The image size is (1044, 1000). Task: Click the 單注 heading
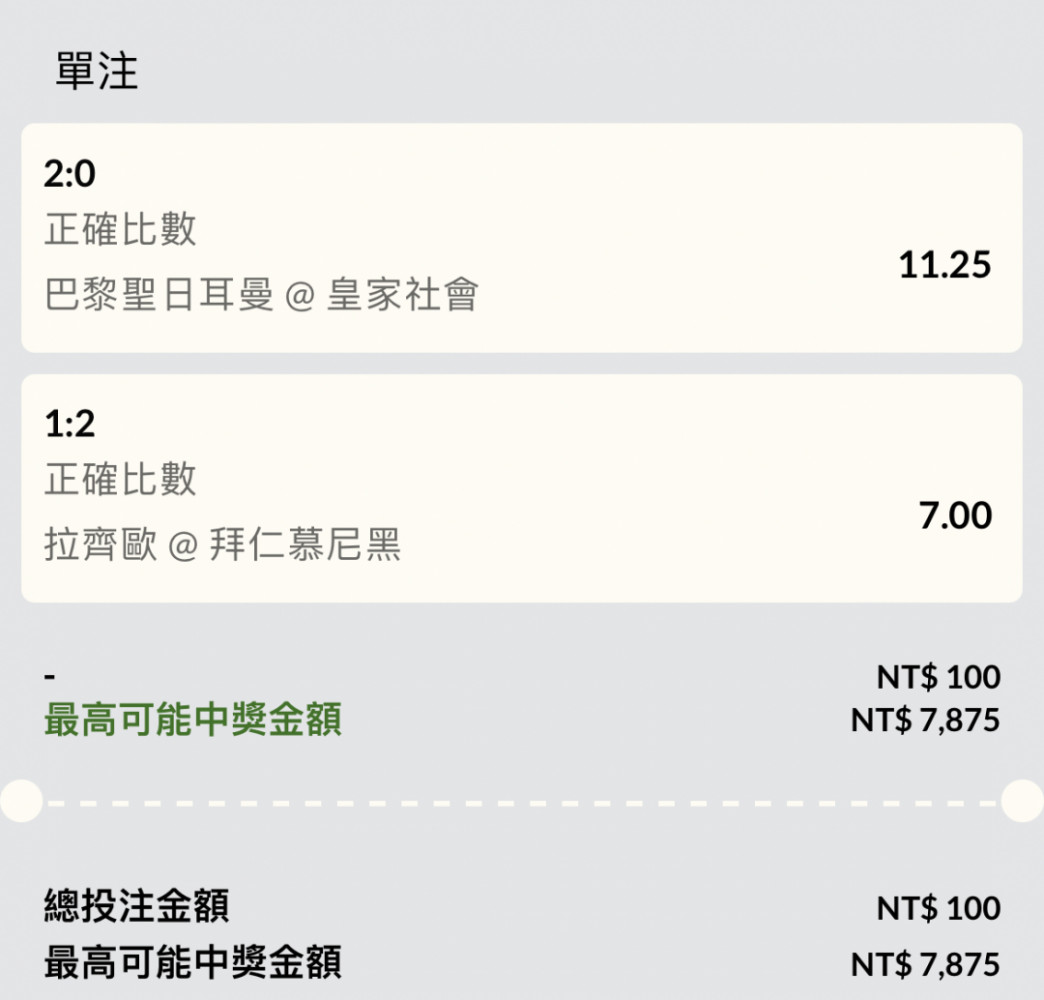[97, 71]
